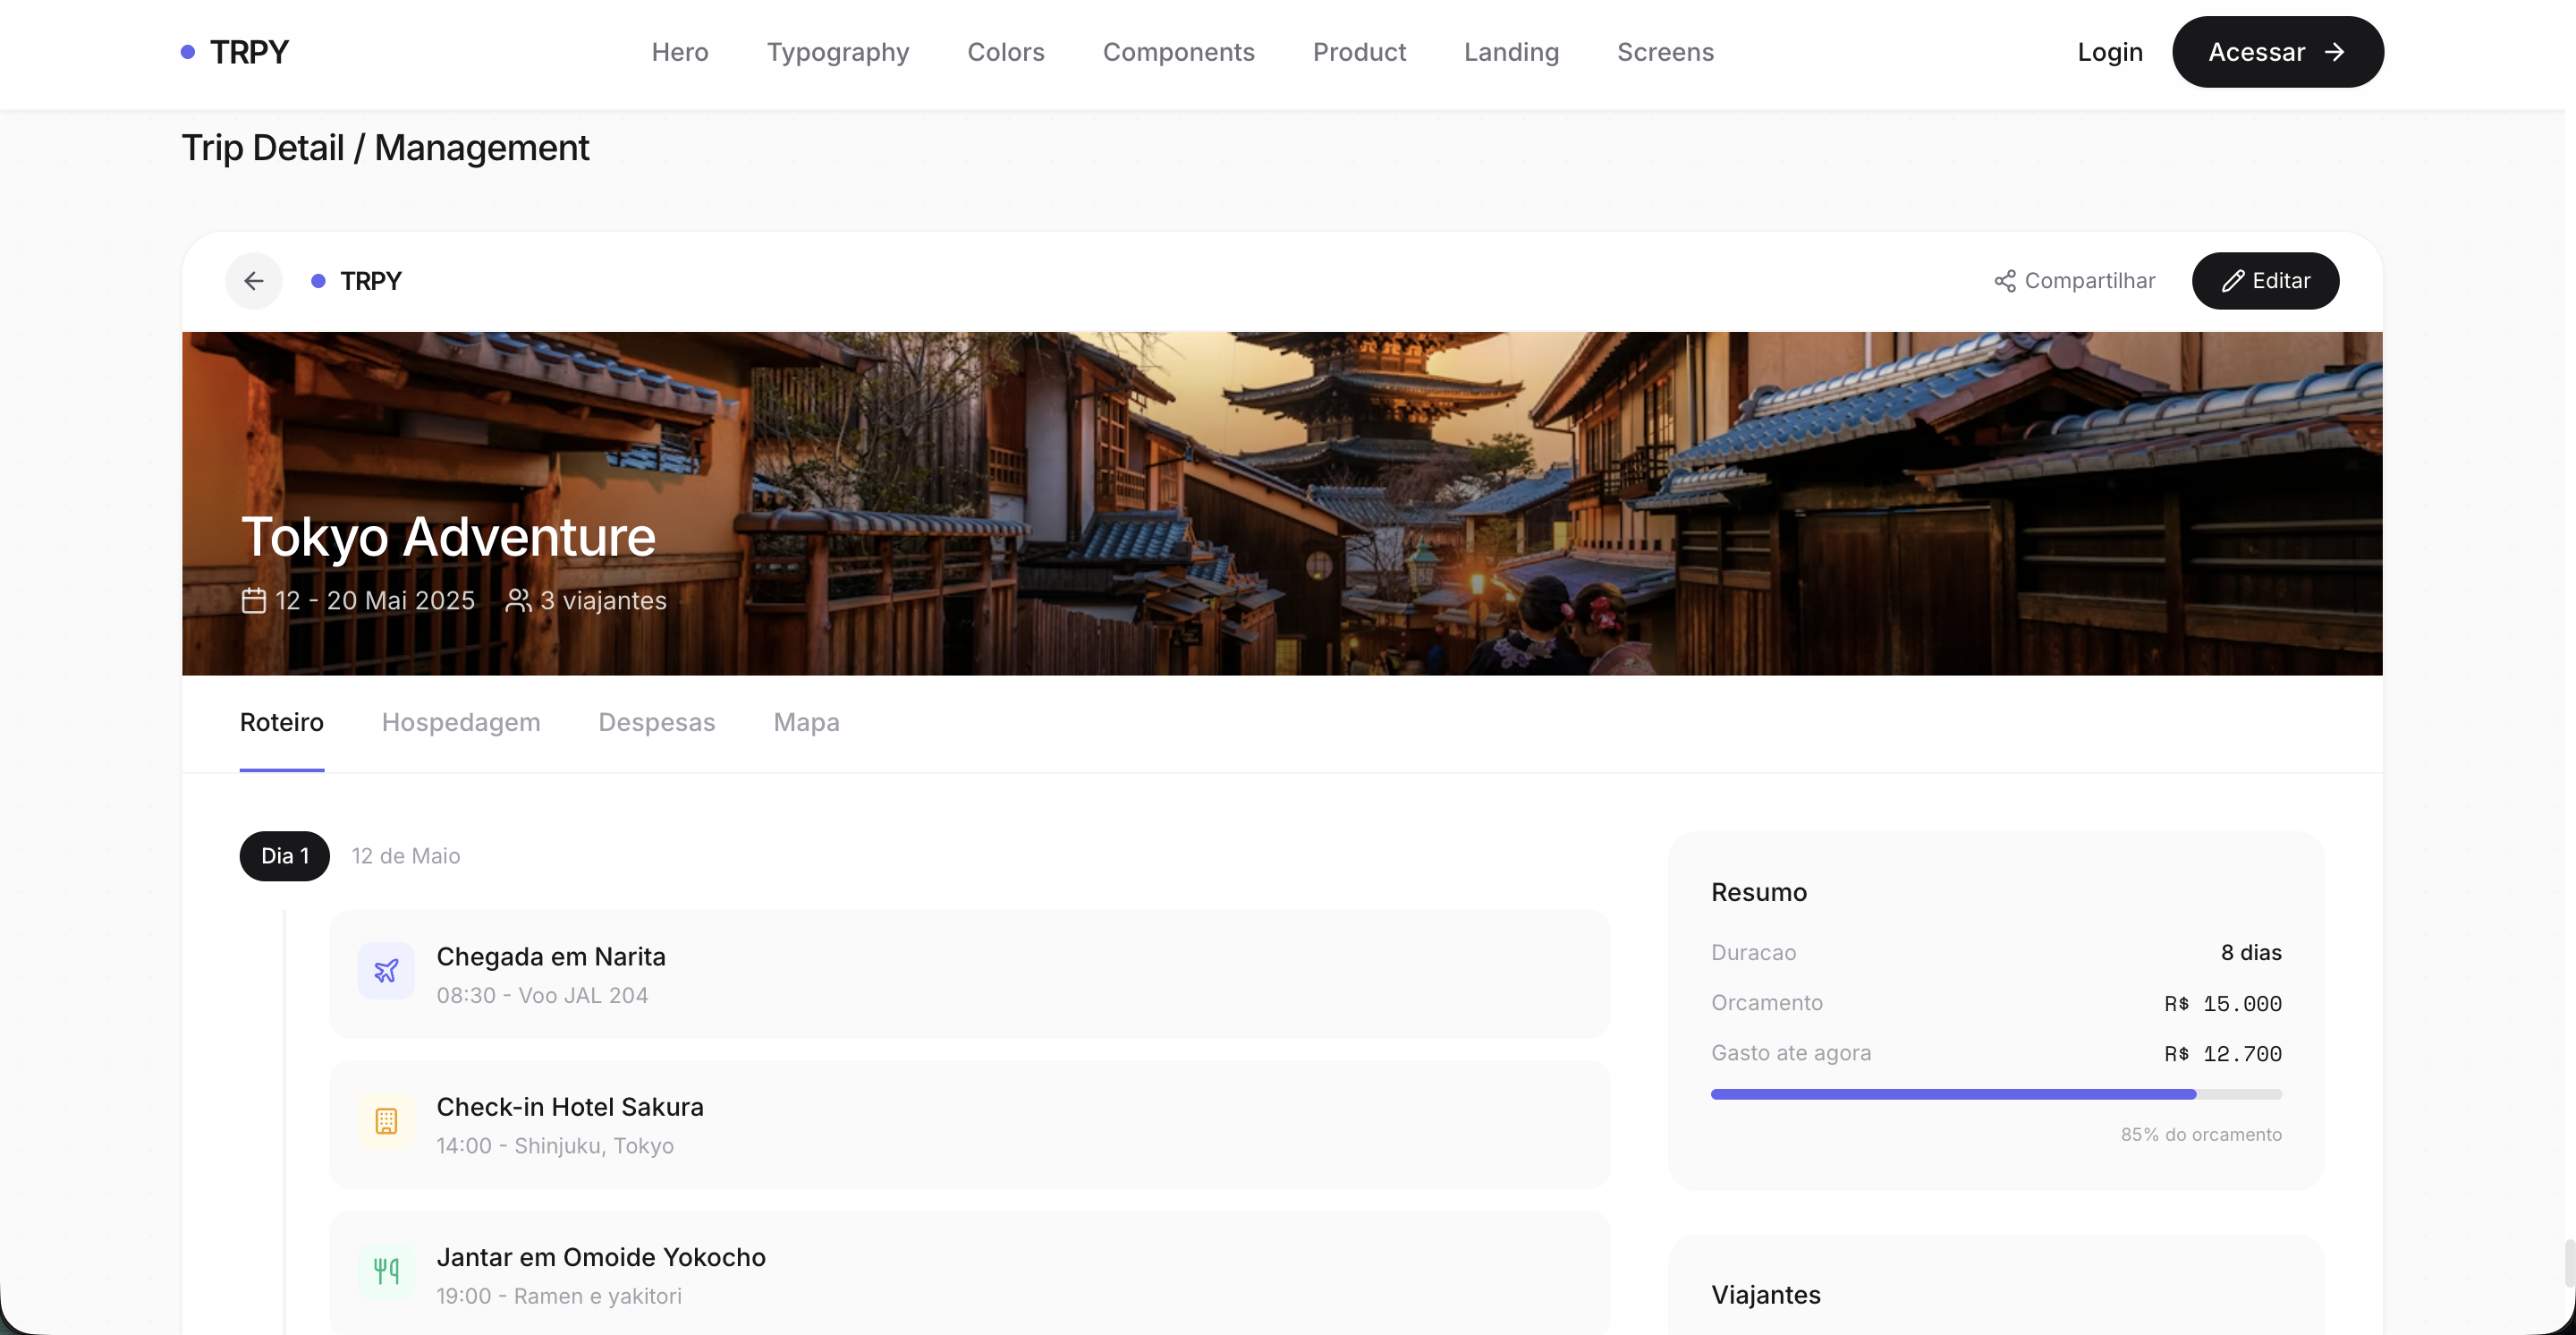
Task: Click the Trip Detail / Management heading
Action: pos(385,147)
